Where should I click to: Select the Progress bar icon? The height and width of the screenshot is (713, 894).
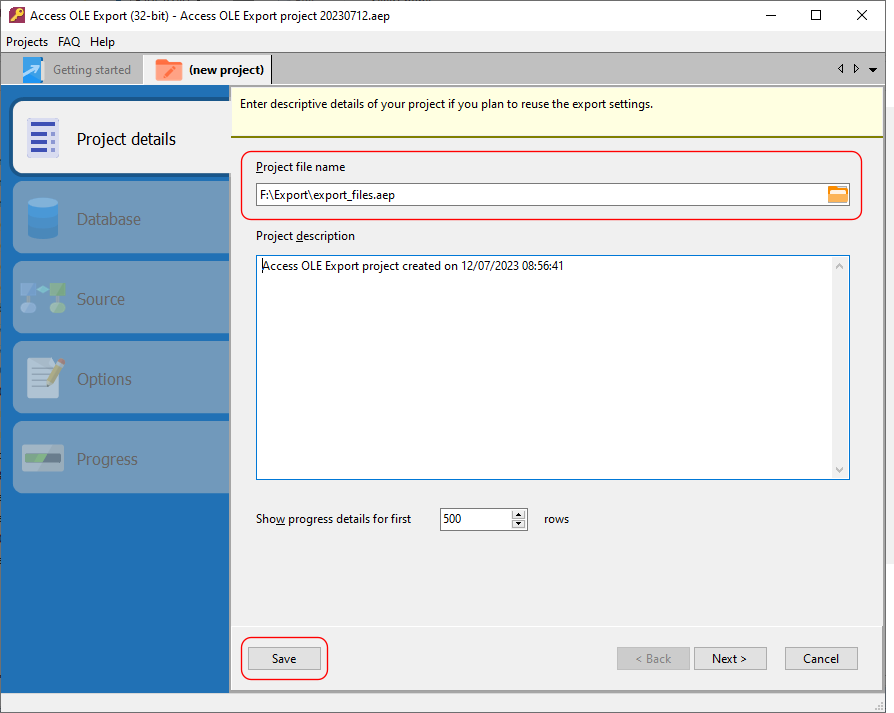coord(43,459)
